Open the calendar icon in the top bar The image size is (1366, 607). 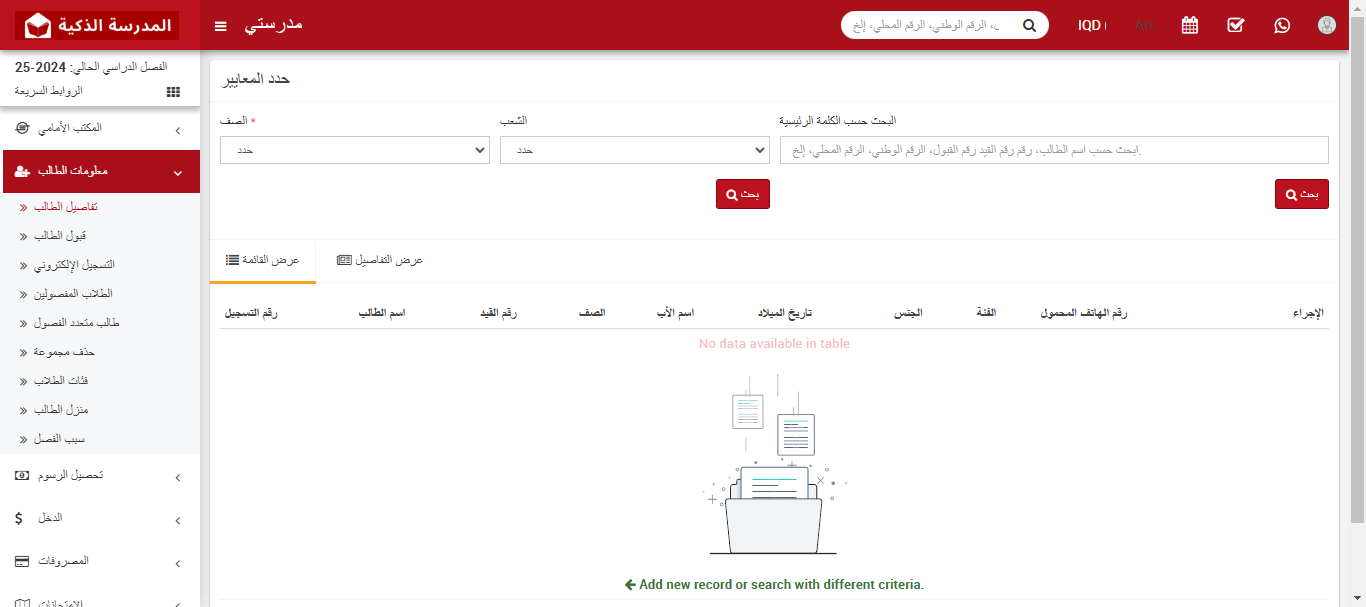pos(1189,25)
